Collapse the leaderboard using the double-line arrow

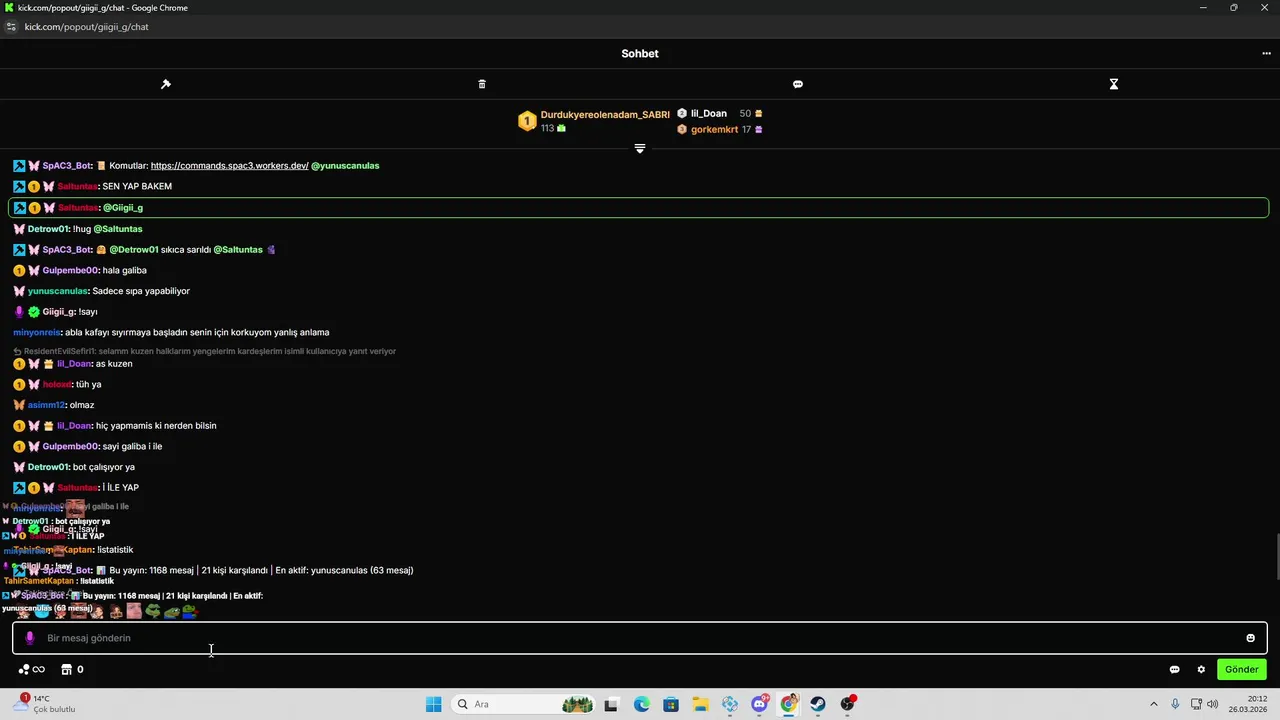(x=640, y=148)
